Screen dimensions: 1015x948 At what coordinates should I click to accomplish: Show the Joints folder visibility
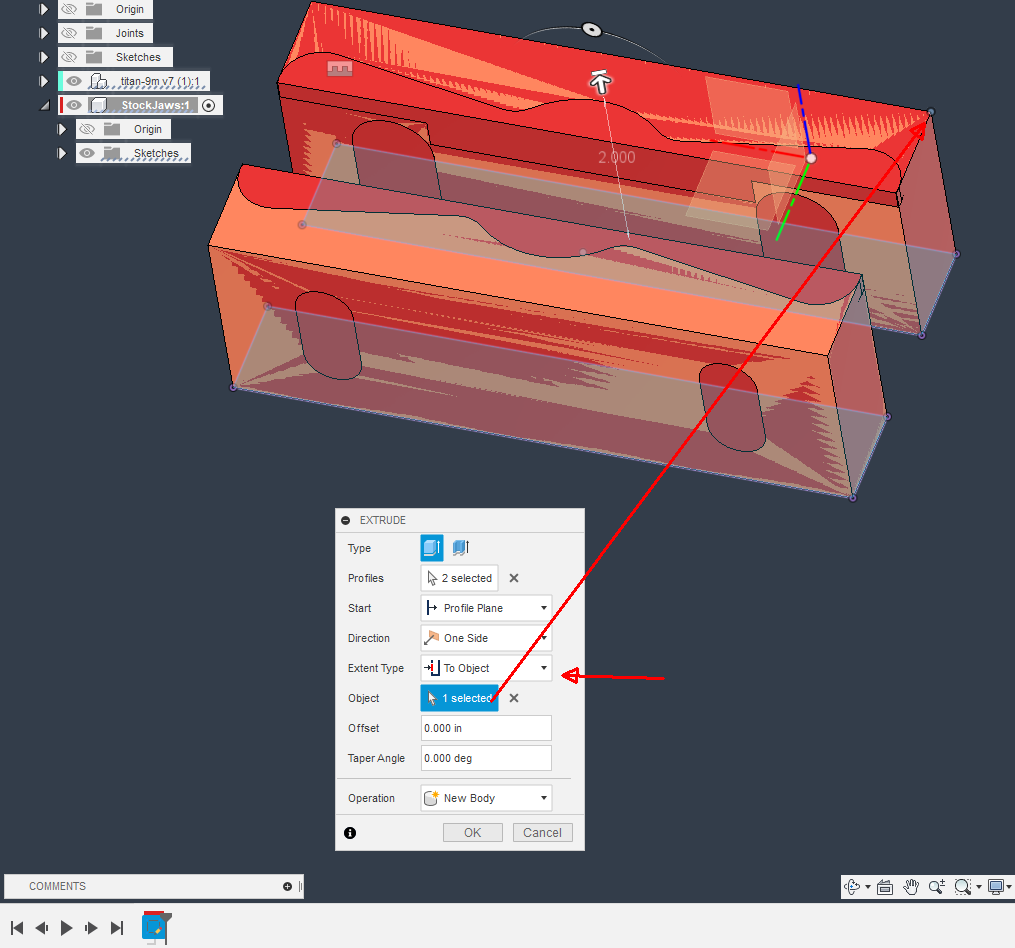(70, 32)
